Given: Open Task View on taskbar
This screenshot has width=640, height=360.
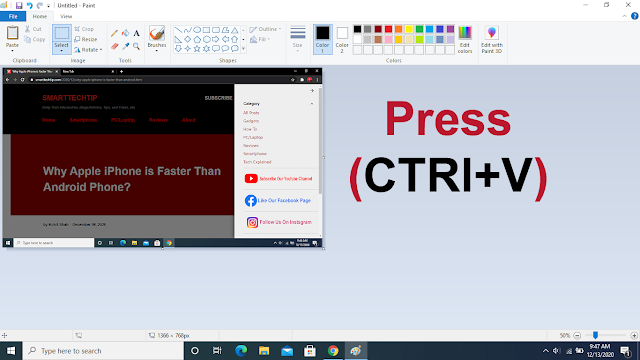Looking at the screenshot, I should tap(217, 351).
